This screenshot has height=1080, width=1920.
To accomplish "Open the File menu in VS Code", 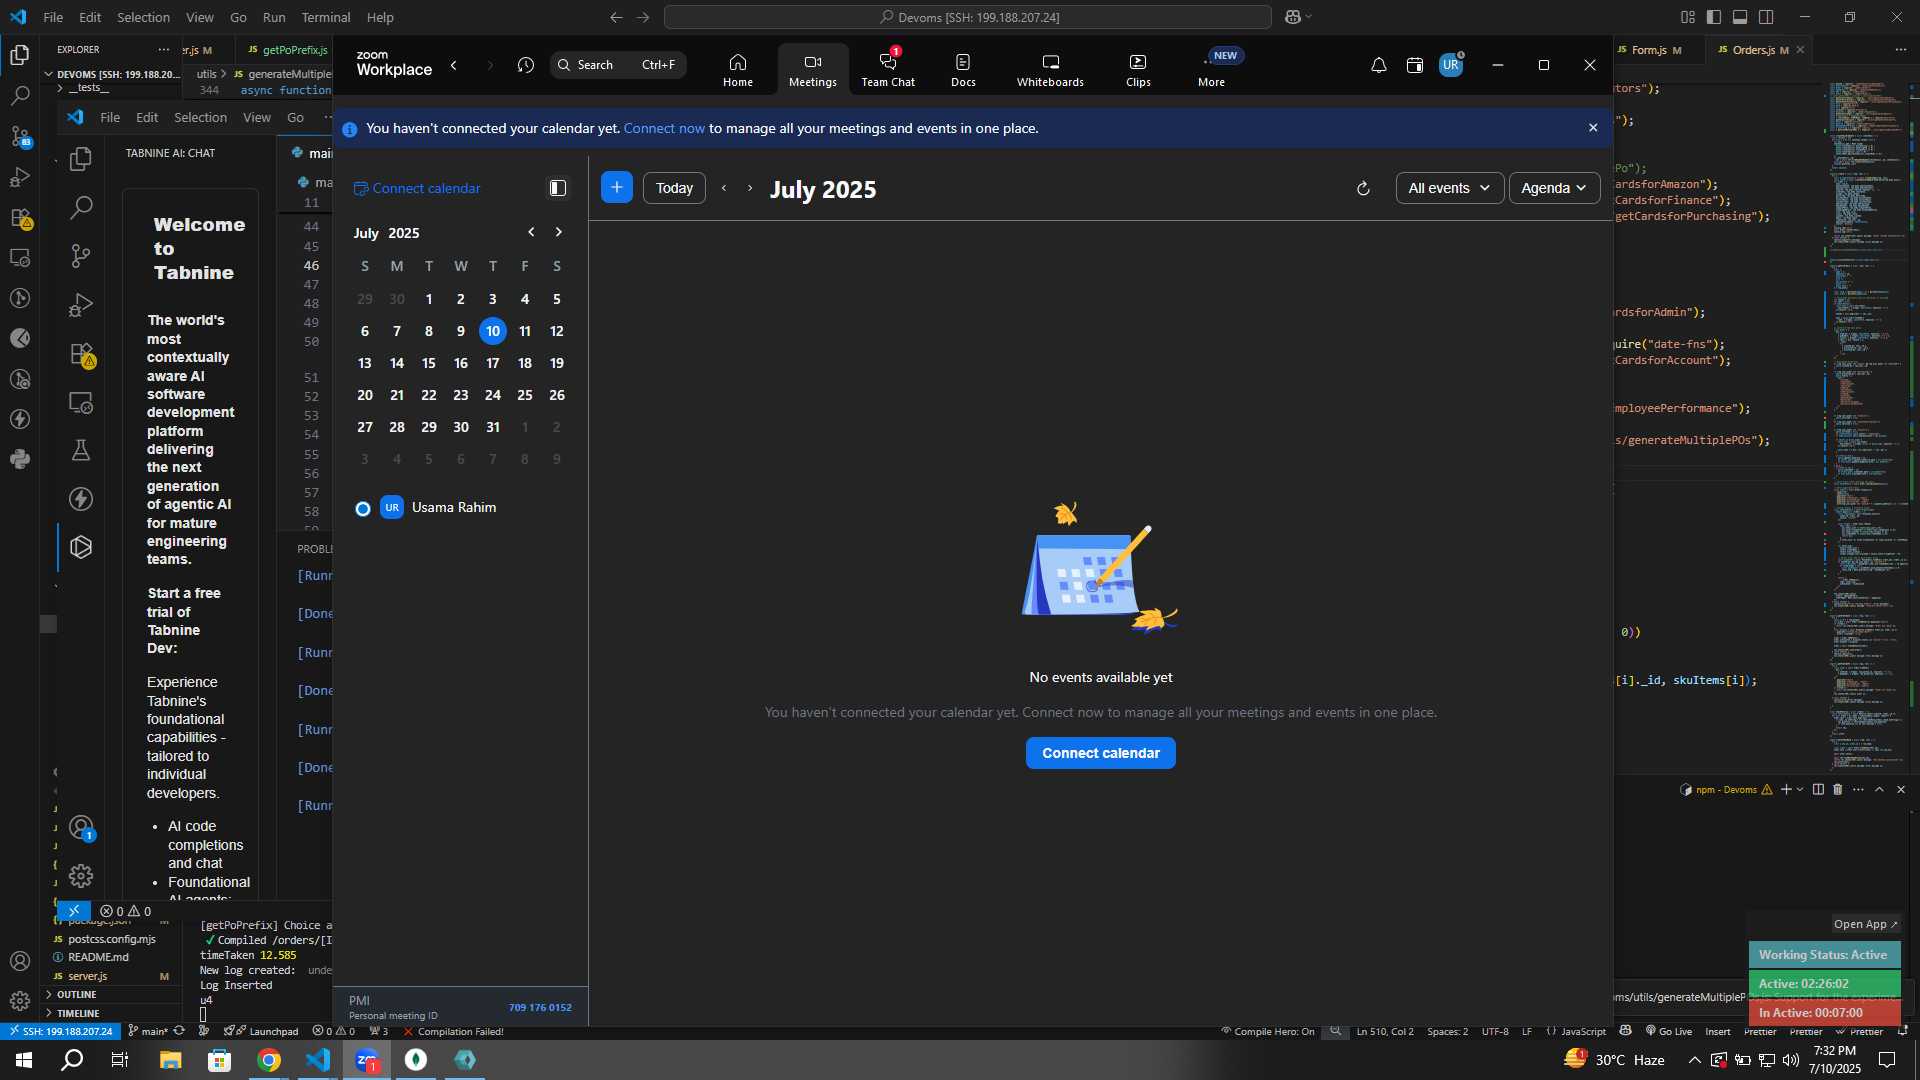I will coord(53,17).
